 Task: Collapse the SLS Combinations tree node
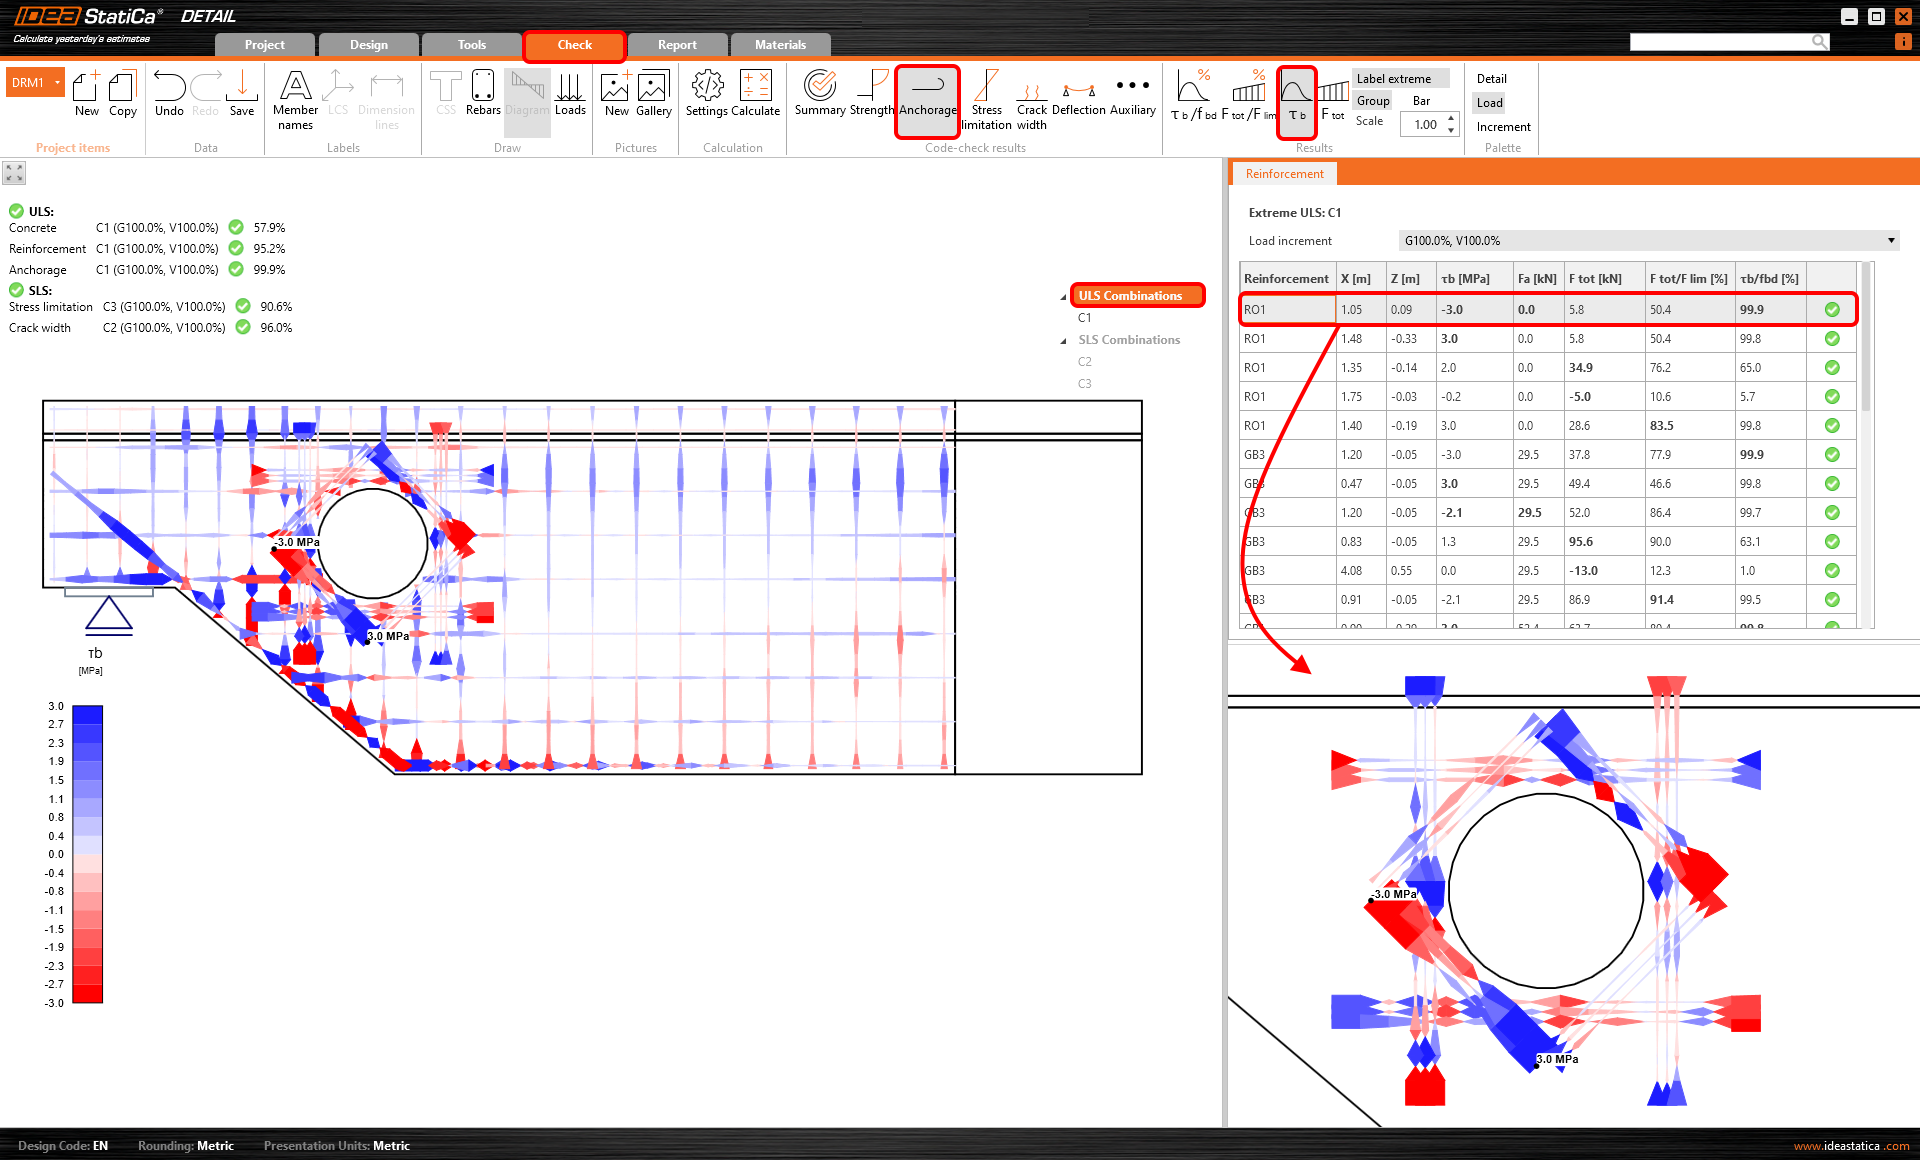[x=1063, y=341]
